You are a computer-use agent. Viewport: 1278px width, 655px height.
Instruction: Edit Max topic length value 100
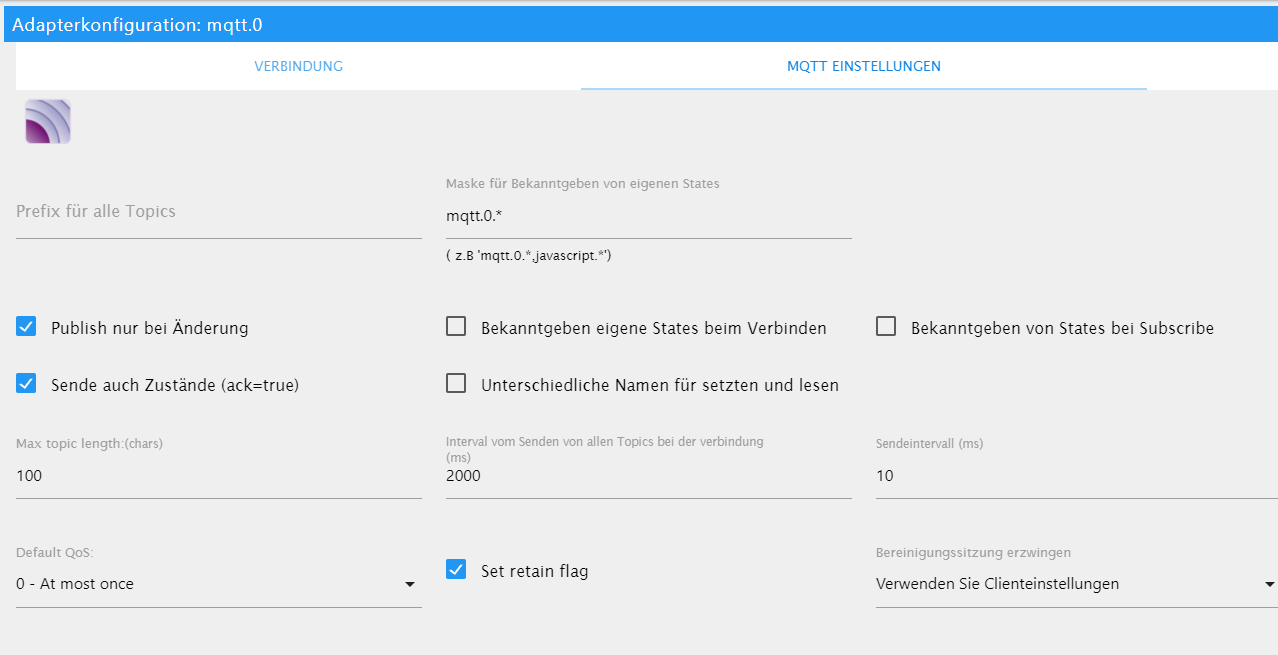219,476
